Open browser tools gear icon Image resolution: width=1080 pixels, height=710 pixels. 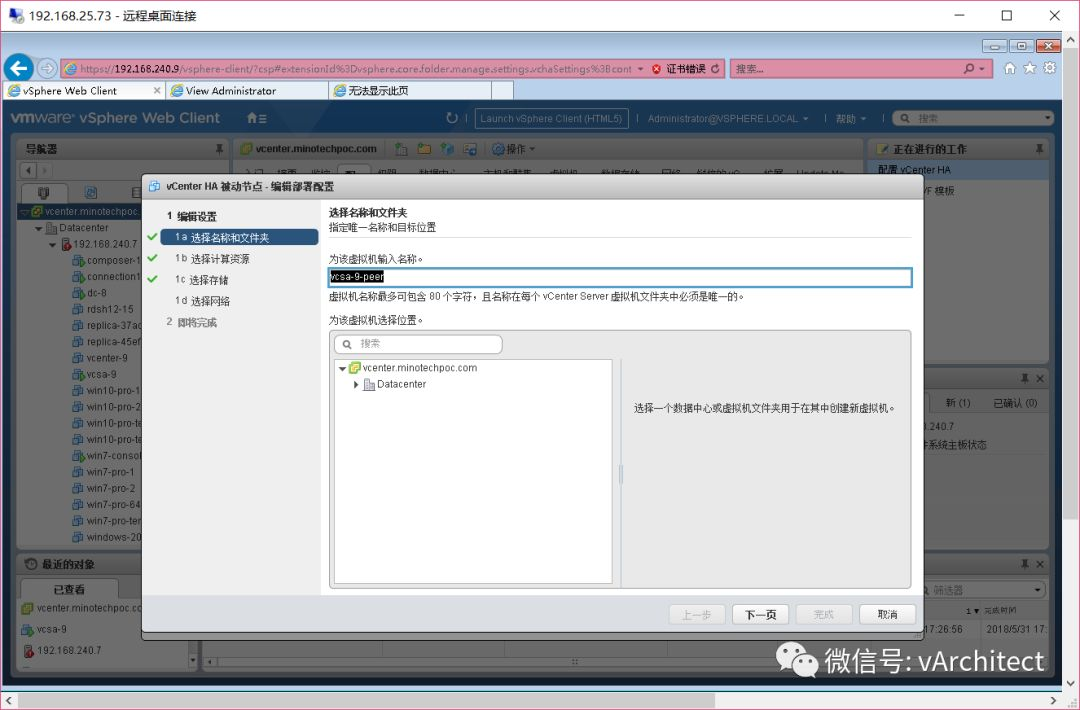tap(1049, 68)
